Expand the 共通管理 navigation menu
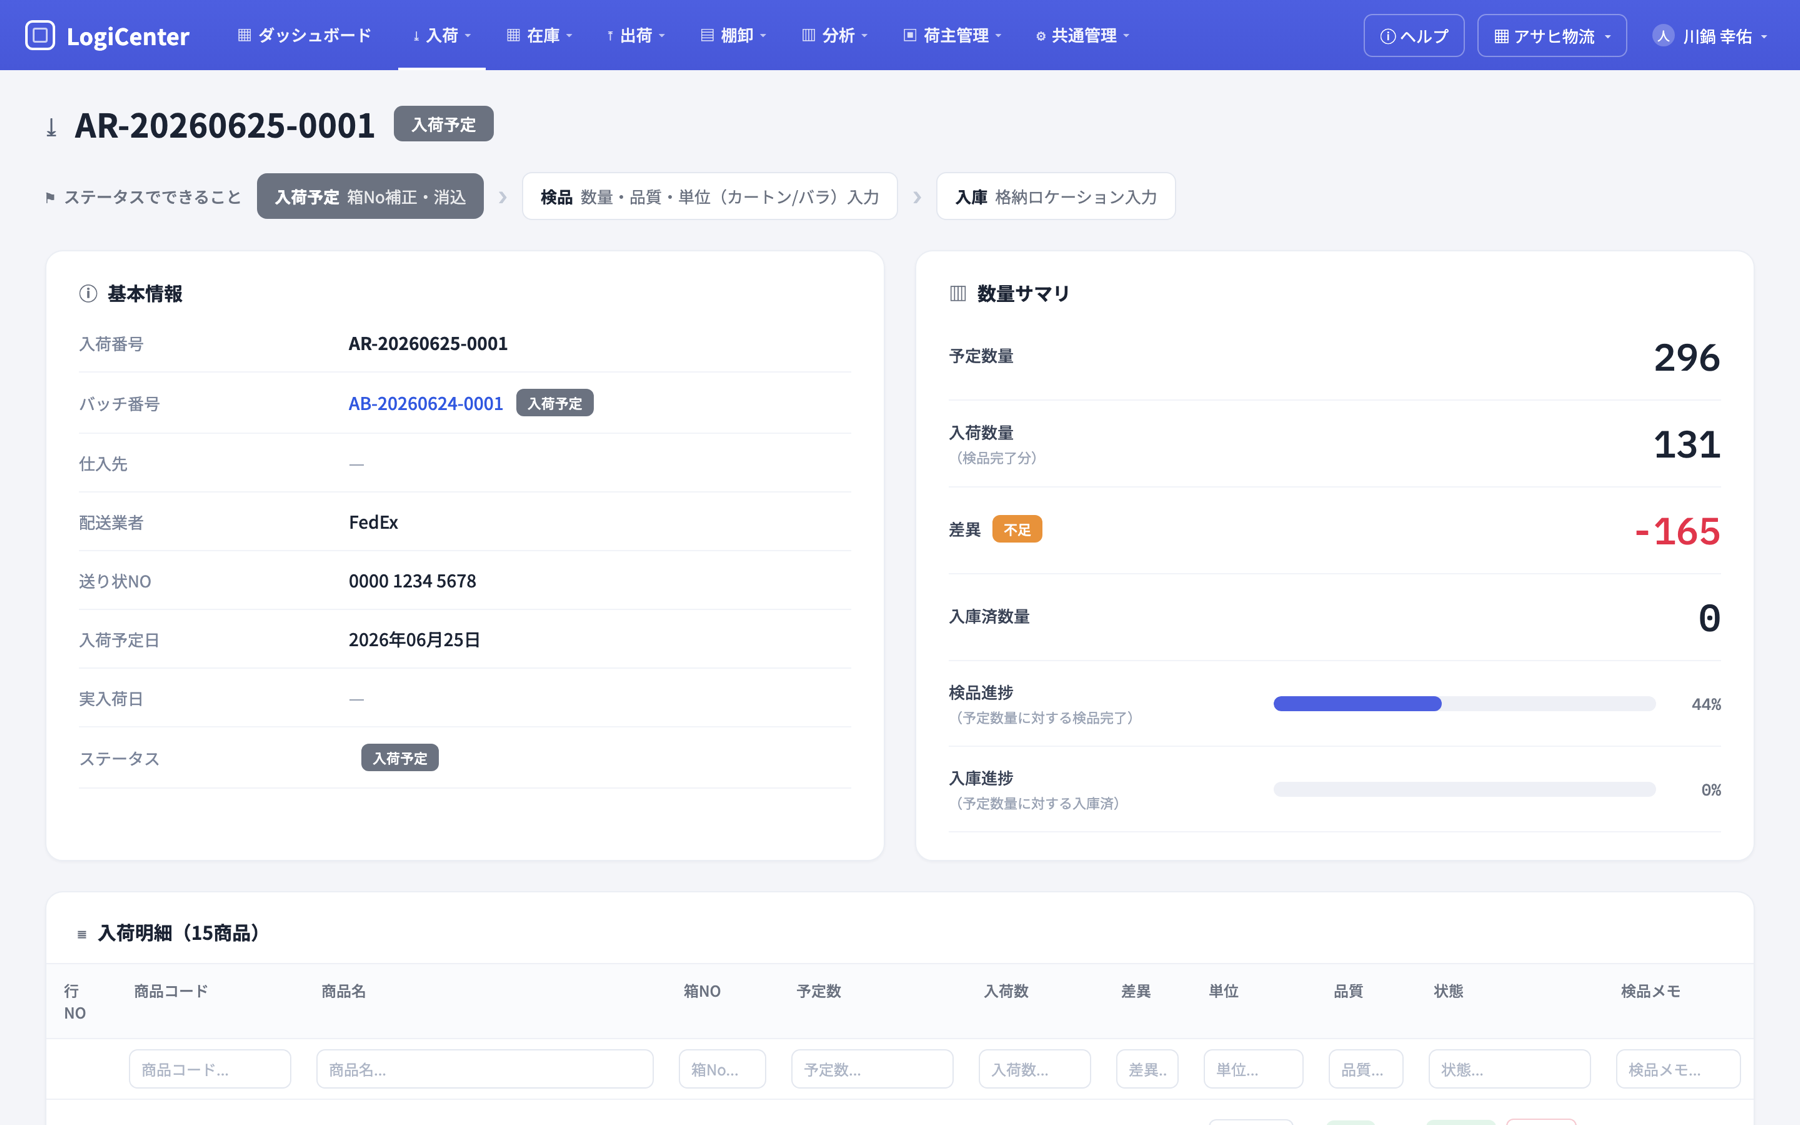The image size is (1800, 1125). coord(1083,35)
